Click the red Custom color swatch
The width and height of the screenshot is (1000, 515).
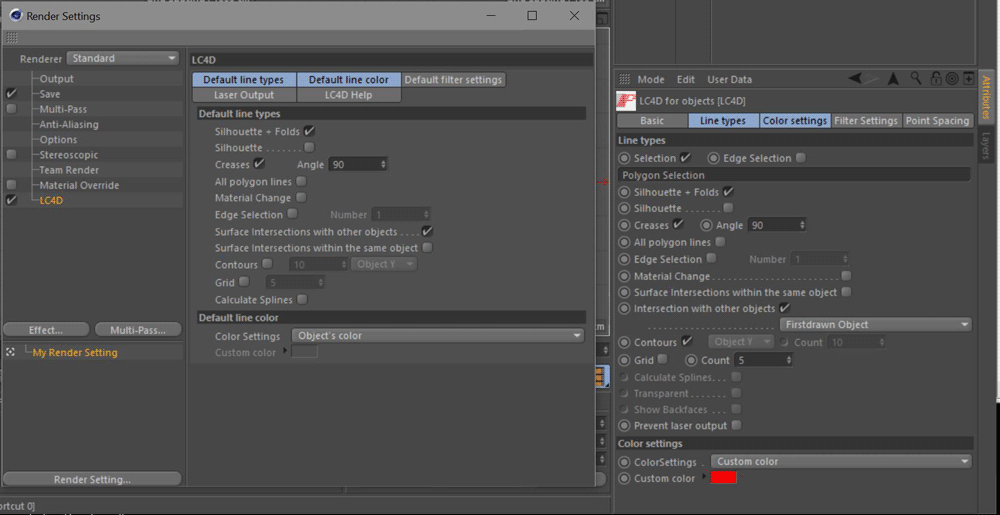click(723, 478)
